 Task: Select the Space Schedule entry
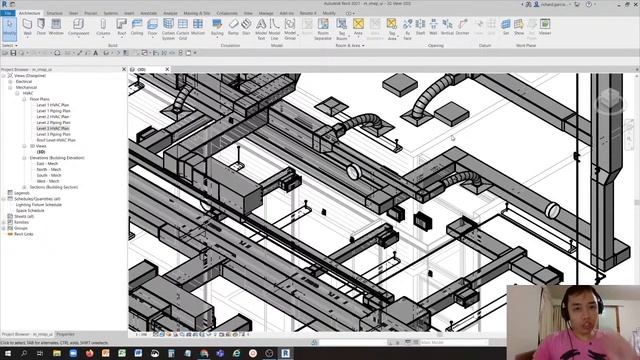point(30,211)
